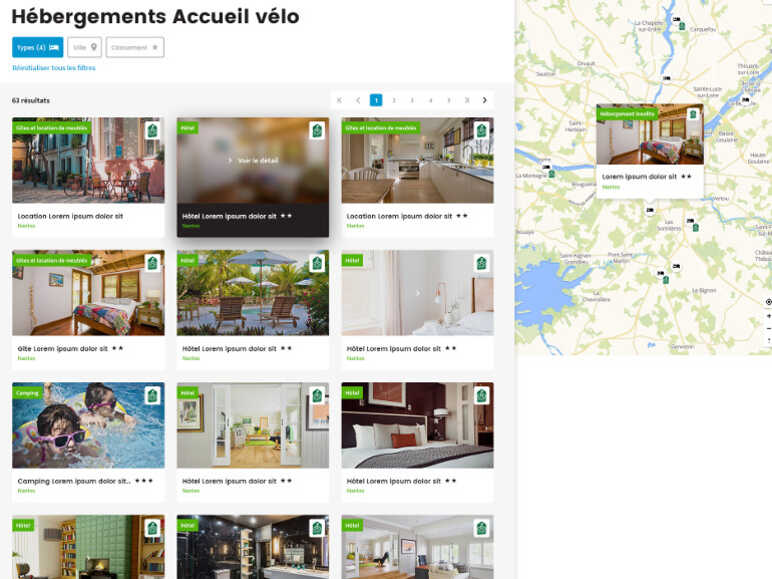Go to previous results page arrow
The image size is (772, 579).
pos(358,100)
